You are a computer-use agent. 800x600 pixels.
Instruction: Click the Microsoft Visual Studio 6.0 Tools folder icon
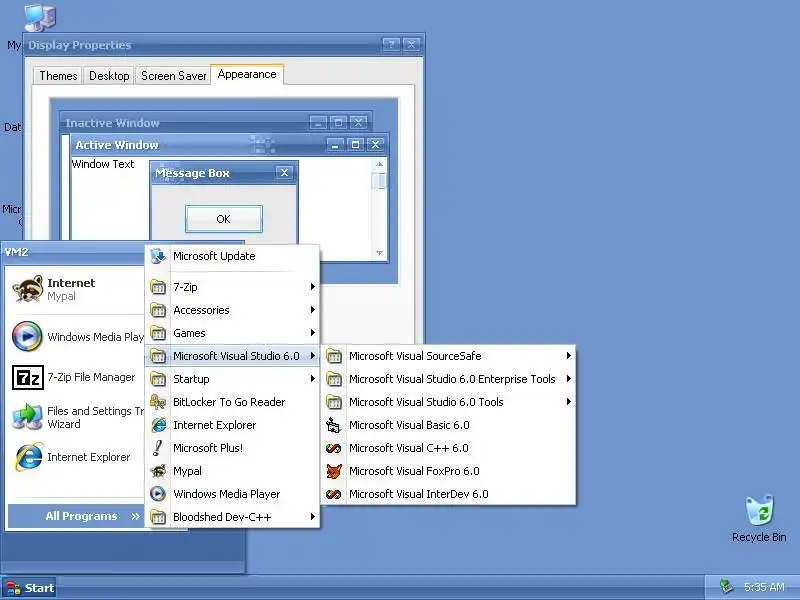[334, 402]
